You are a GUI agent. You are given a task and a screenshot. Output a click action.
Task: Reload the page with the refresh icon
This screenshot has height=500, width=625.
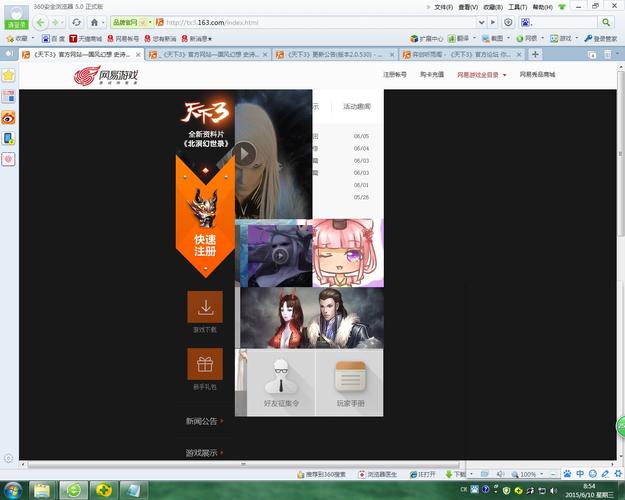pyautogui.click(x=77, y=22)
